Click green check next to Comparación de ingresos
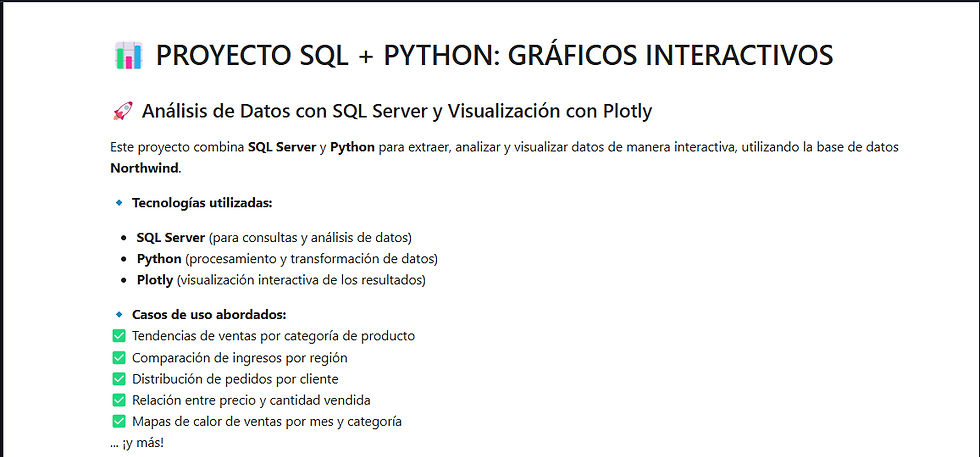Screen dimensions: 980x457 click(x=119, y=358)
